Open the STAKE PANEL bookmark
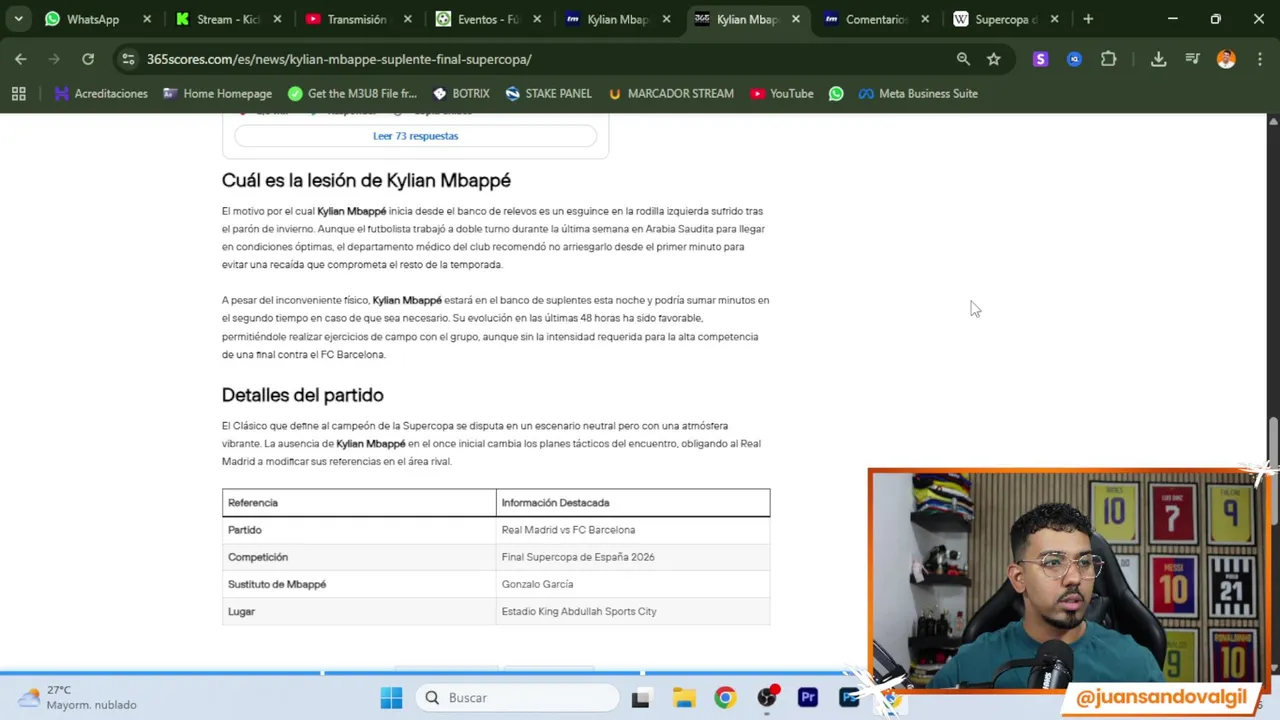Screen dimensions: 1280x720 [548, 93]
